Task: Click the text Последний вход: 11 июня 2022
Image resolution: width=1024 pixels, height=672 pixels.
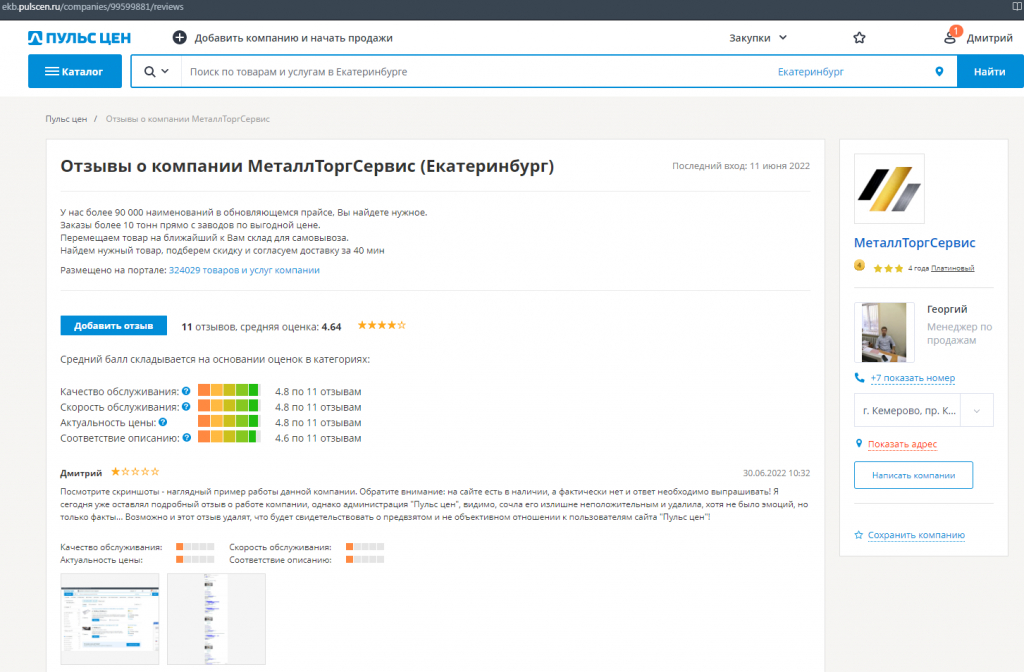Action: click(741, 166)
